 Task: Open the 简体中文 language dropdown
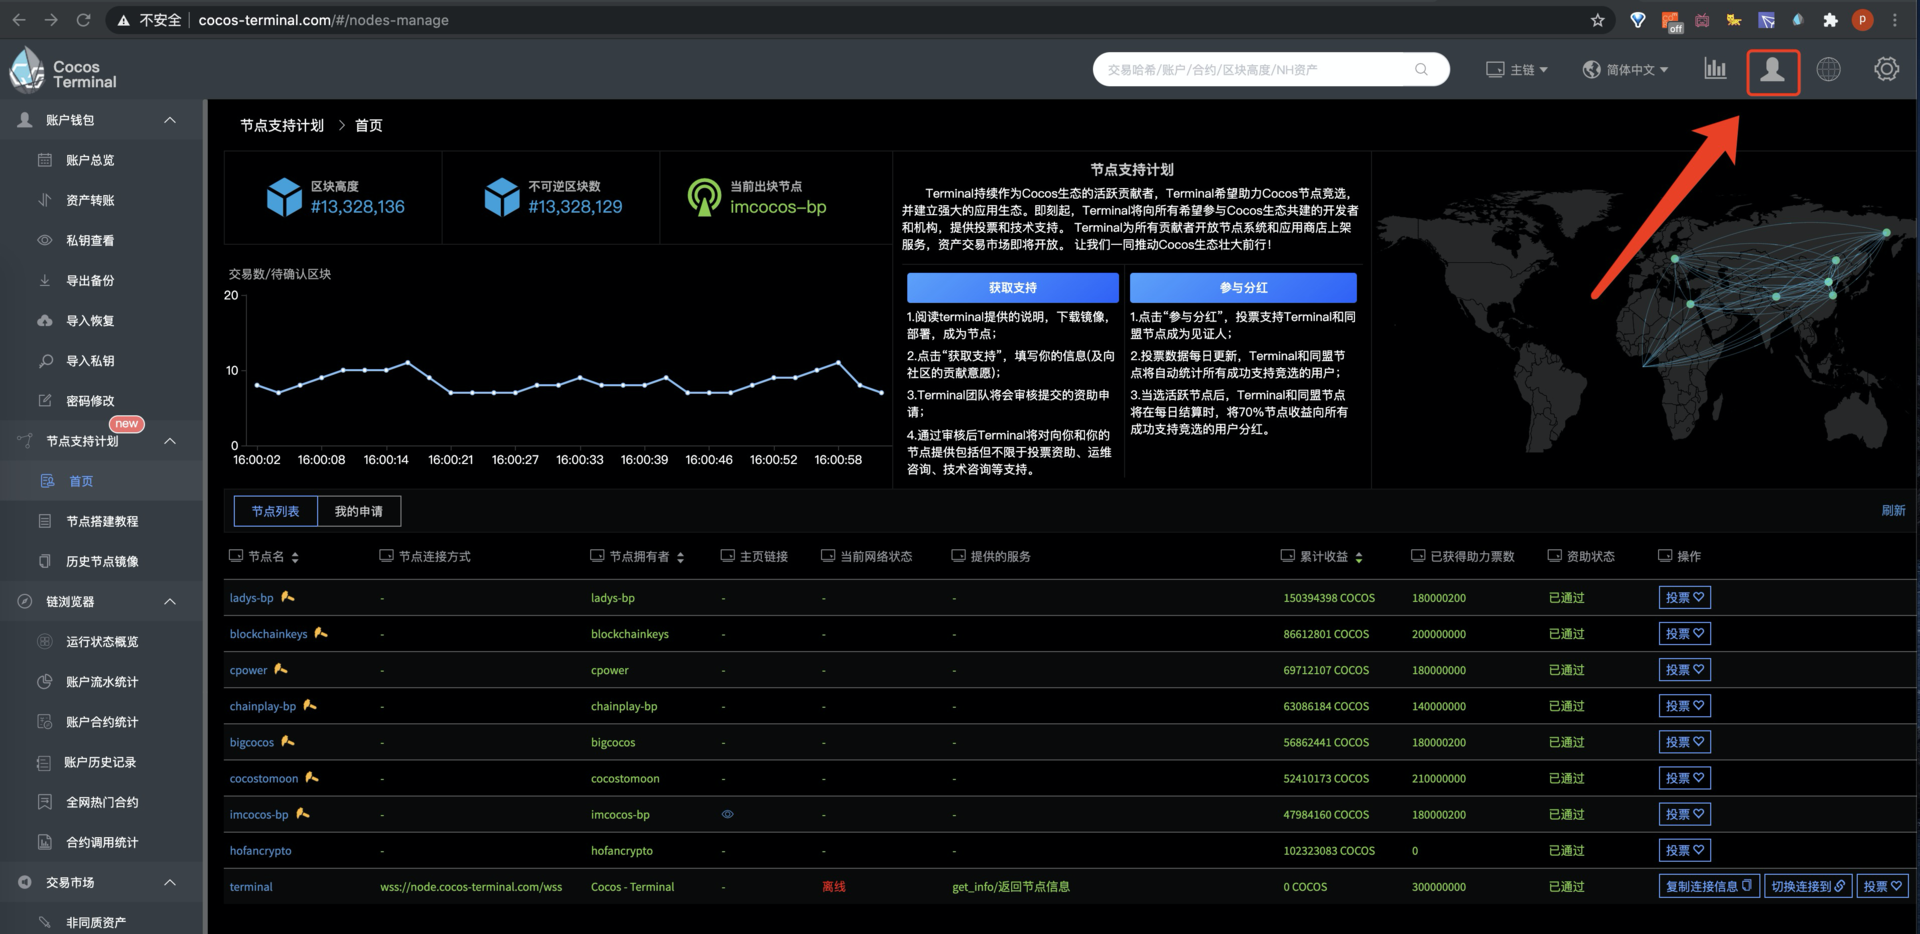(1625, 70)
